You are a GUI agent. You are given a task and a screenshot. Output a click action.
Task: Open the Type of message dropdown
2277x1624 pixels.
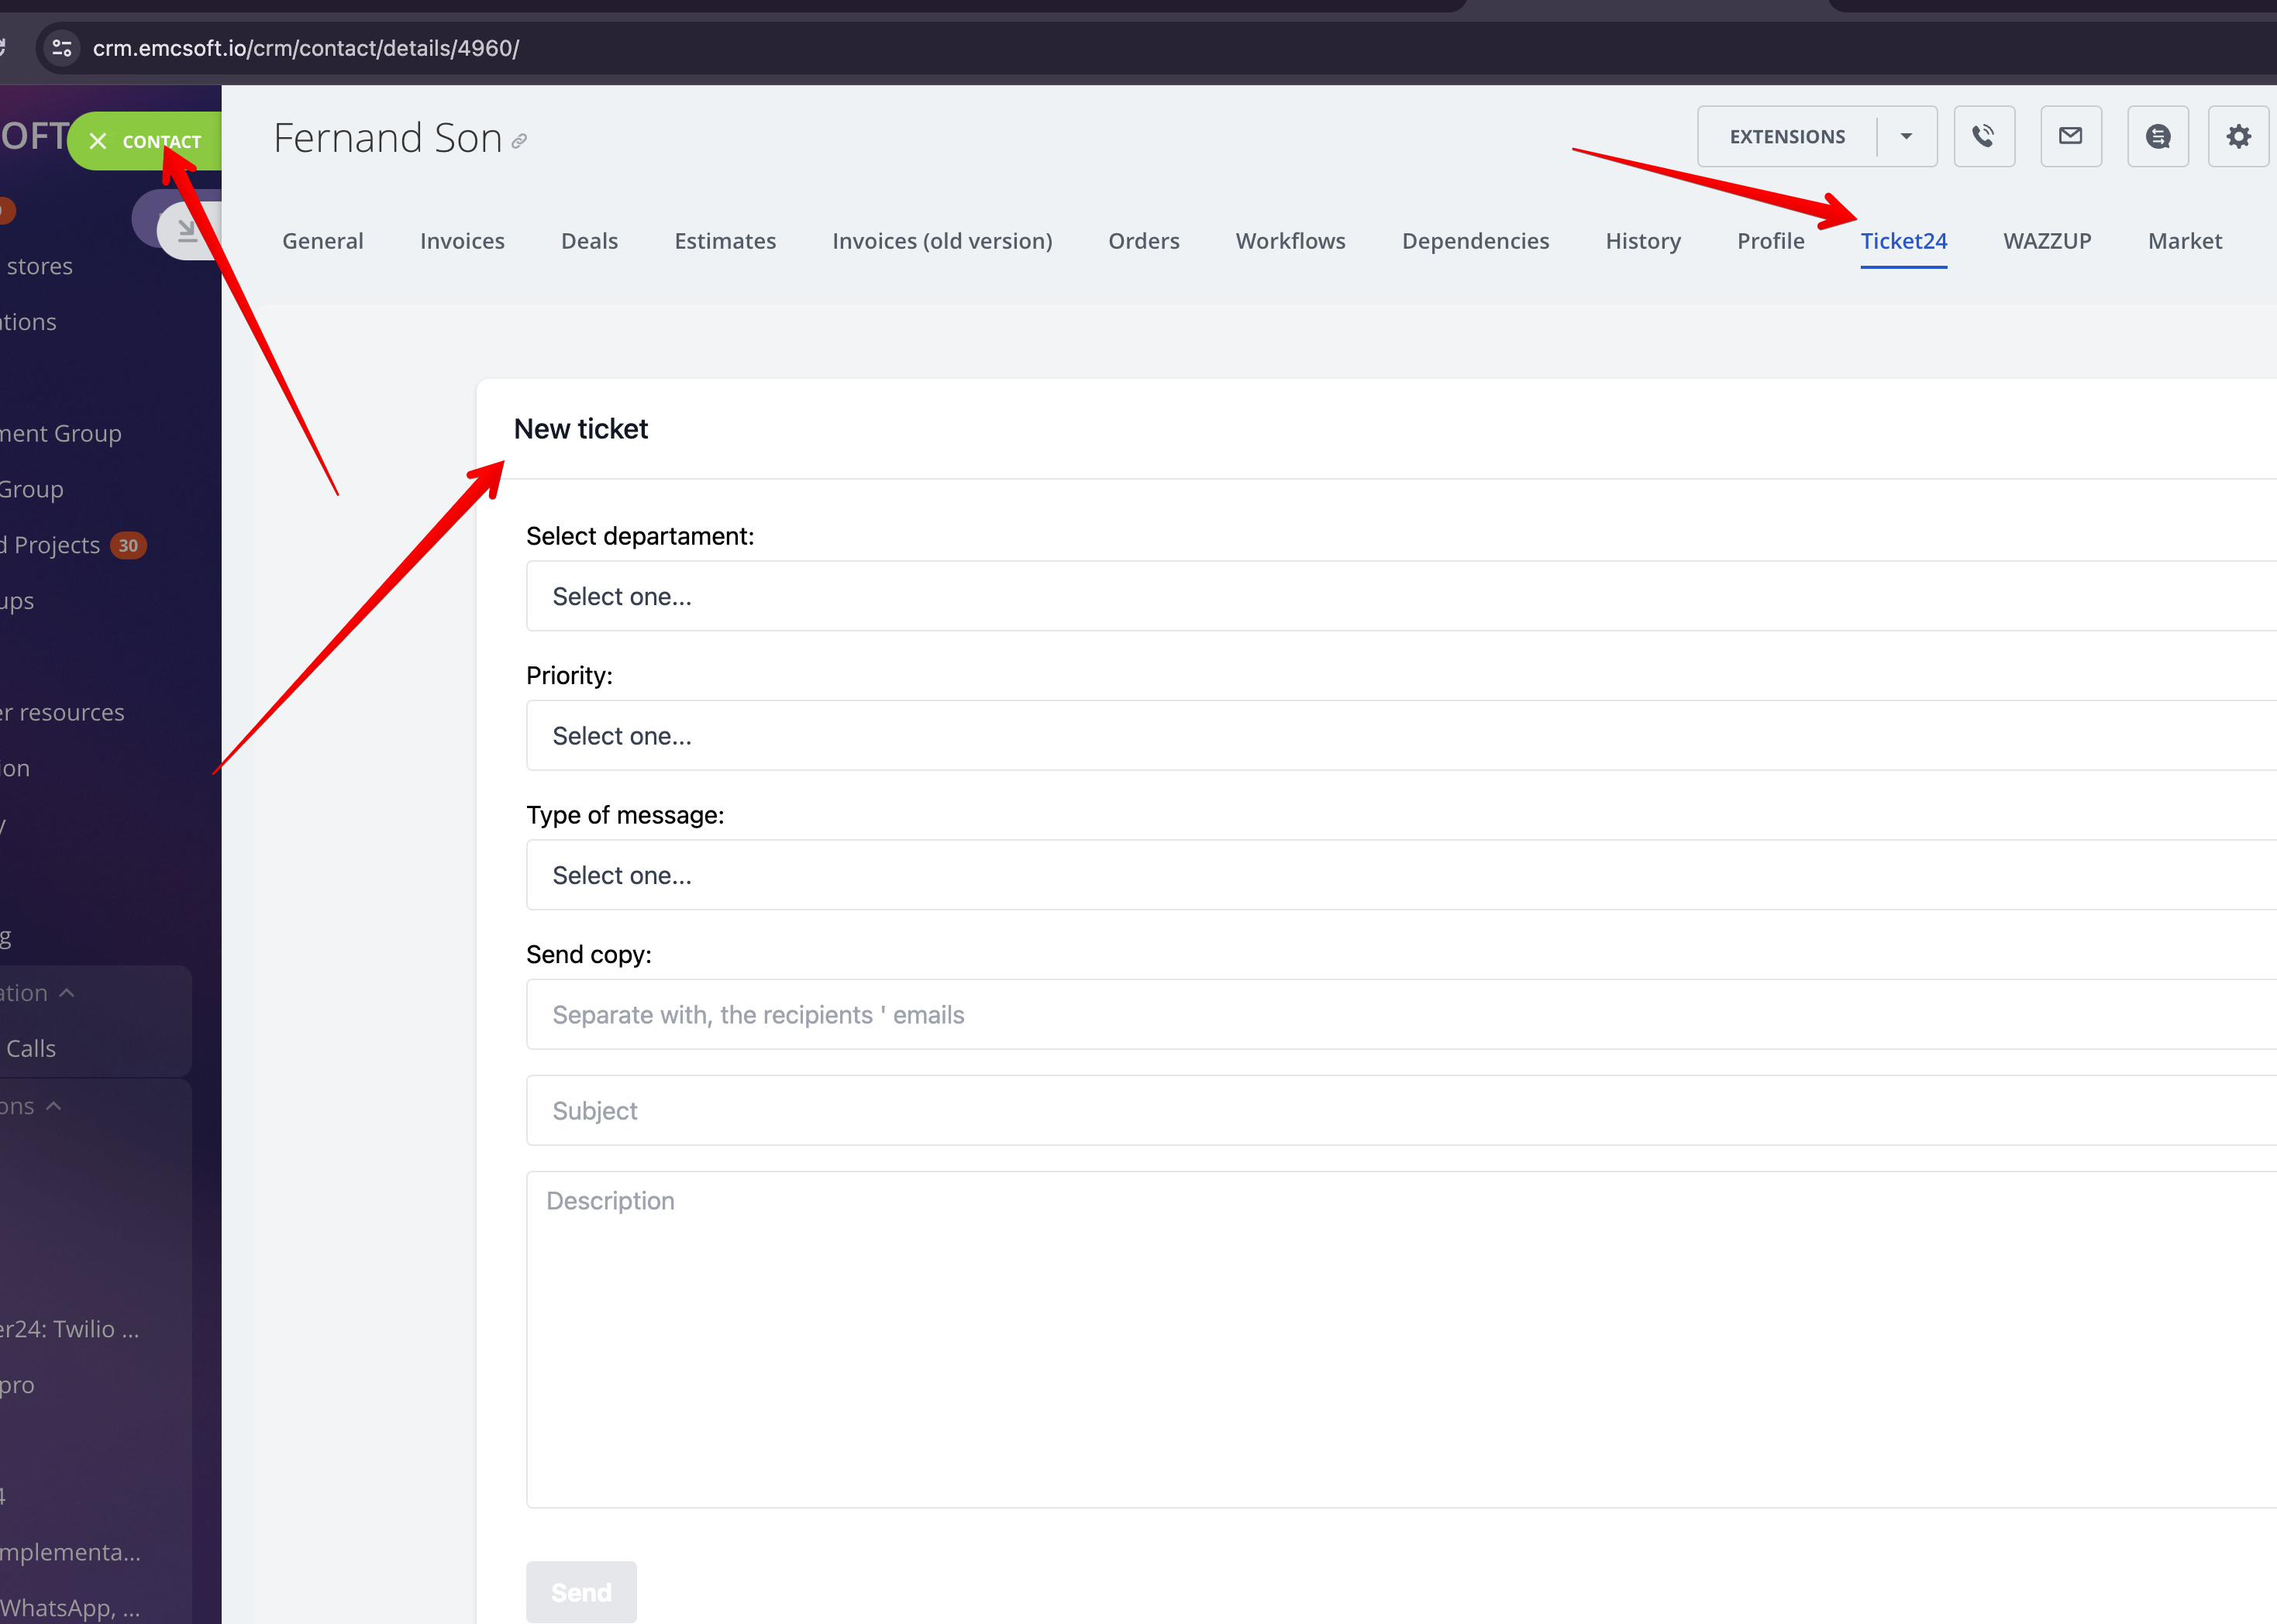pyautogui.click(x=1400, y=875)
